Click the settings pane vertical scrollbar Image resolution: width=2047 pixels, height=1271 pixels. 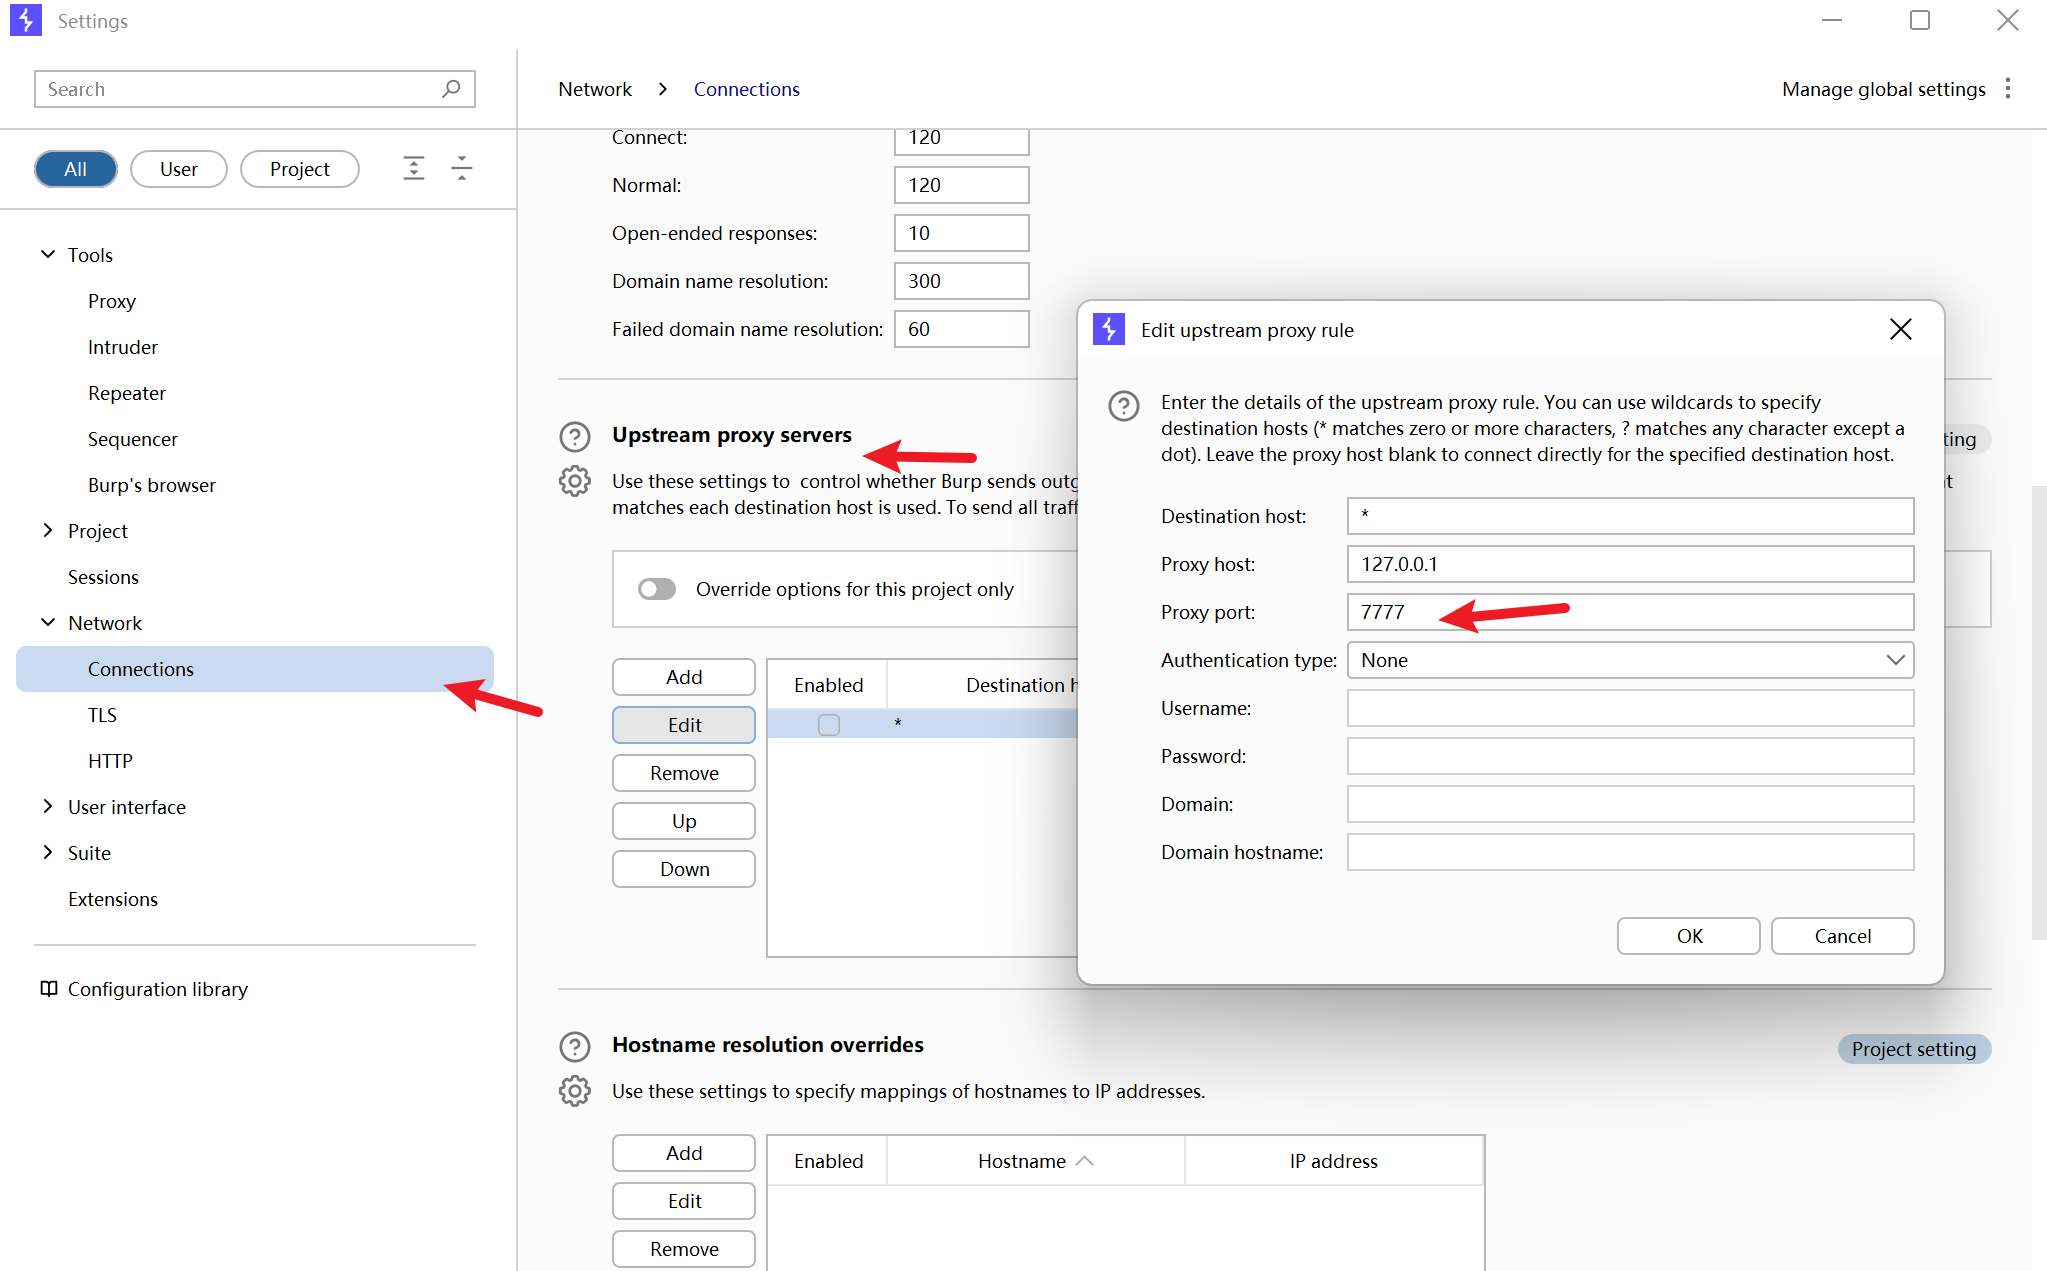(x=2039, y=712)
